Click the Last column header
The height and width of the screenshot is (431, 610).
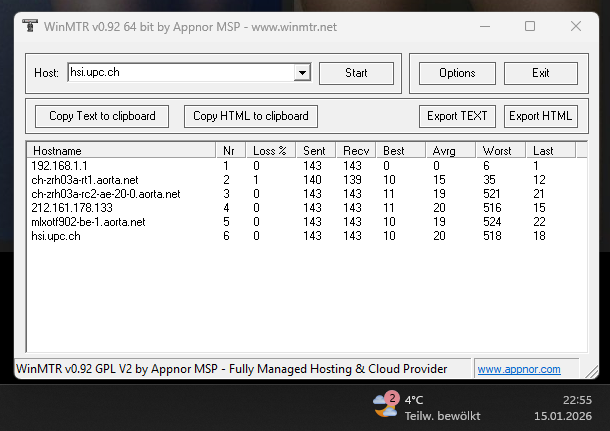click(x=551, y=151)
